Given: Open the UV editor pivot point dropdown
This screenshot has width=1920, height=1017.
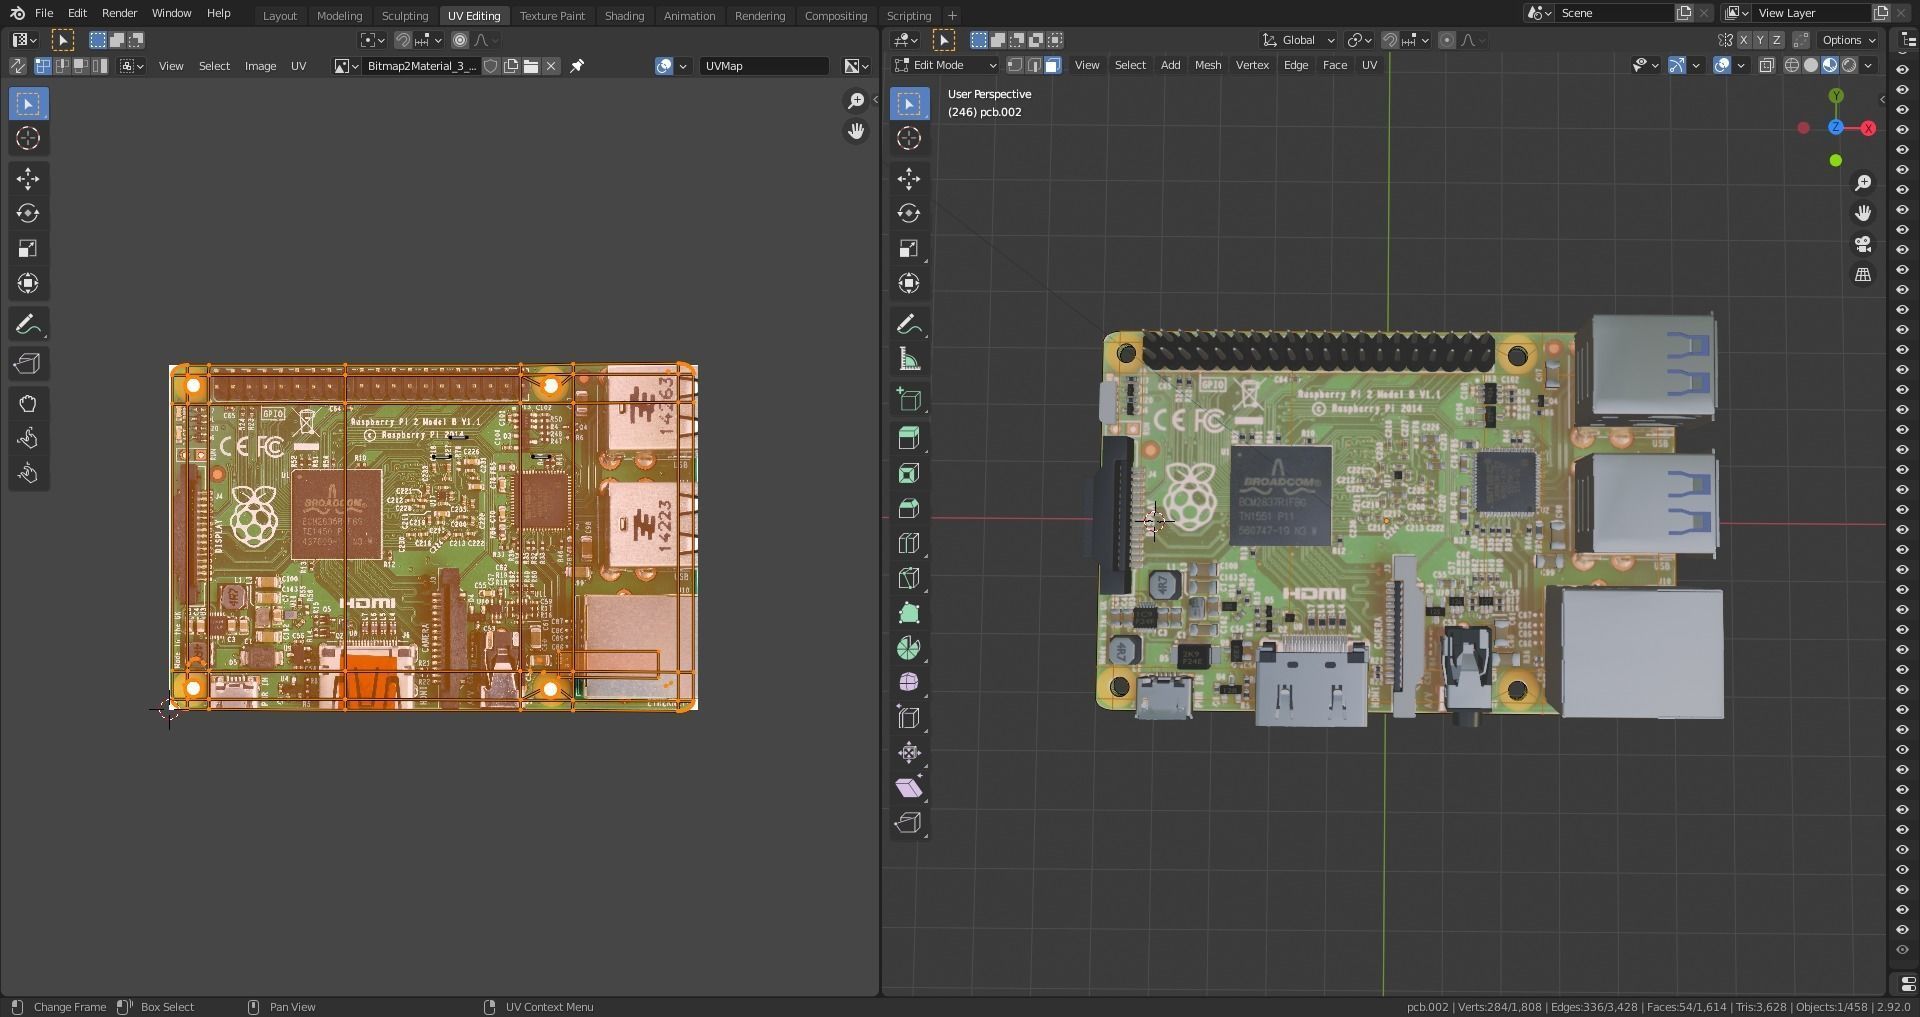Looking at the screenshot, I should (373, 40).
